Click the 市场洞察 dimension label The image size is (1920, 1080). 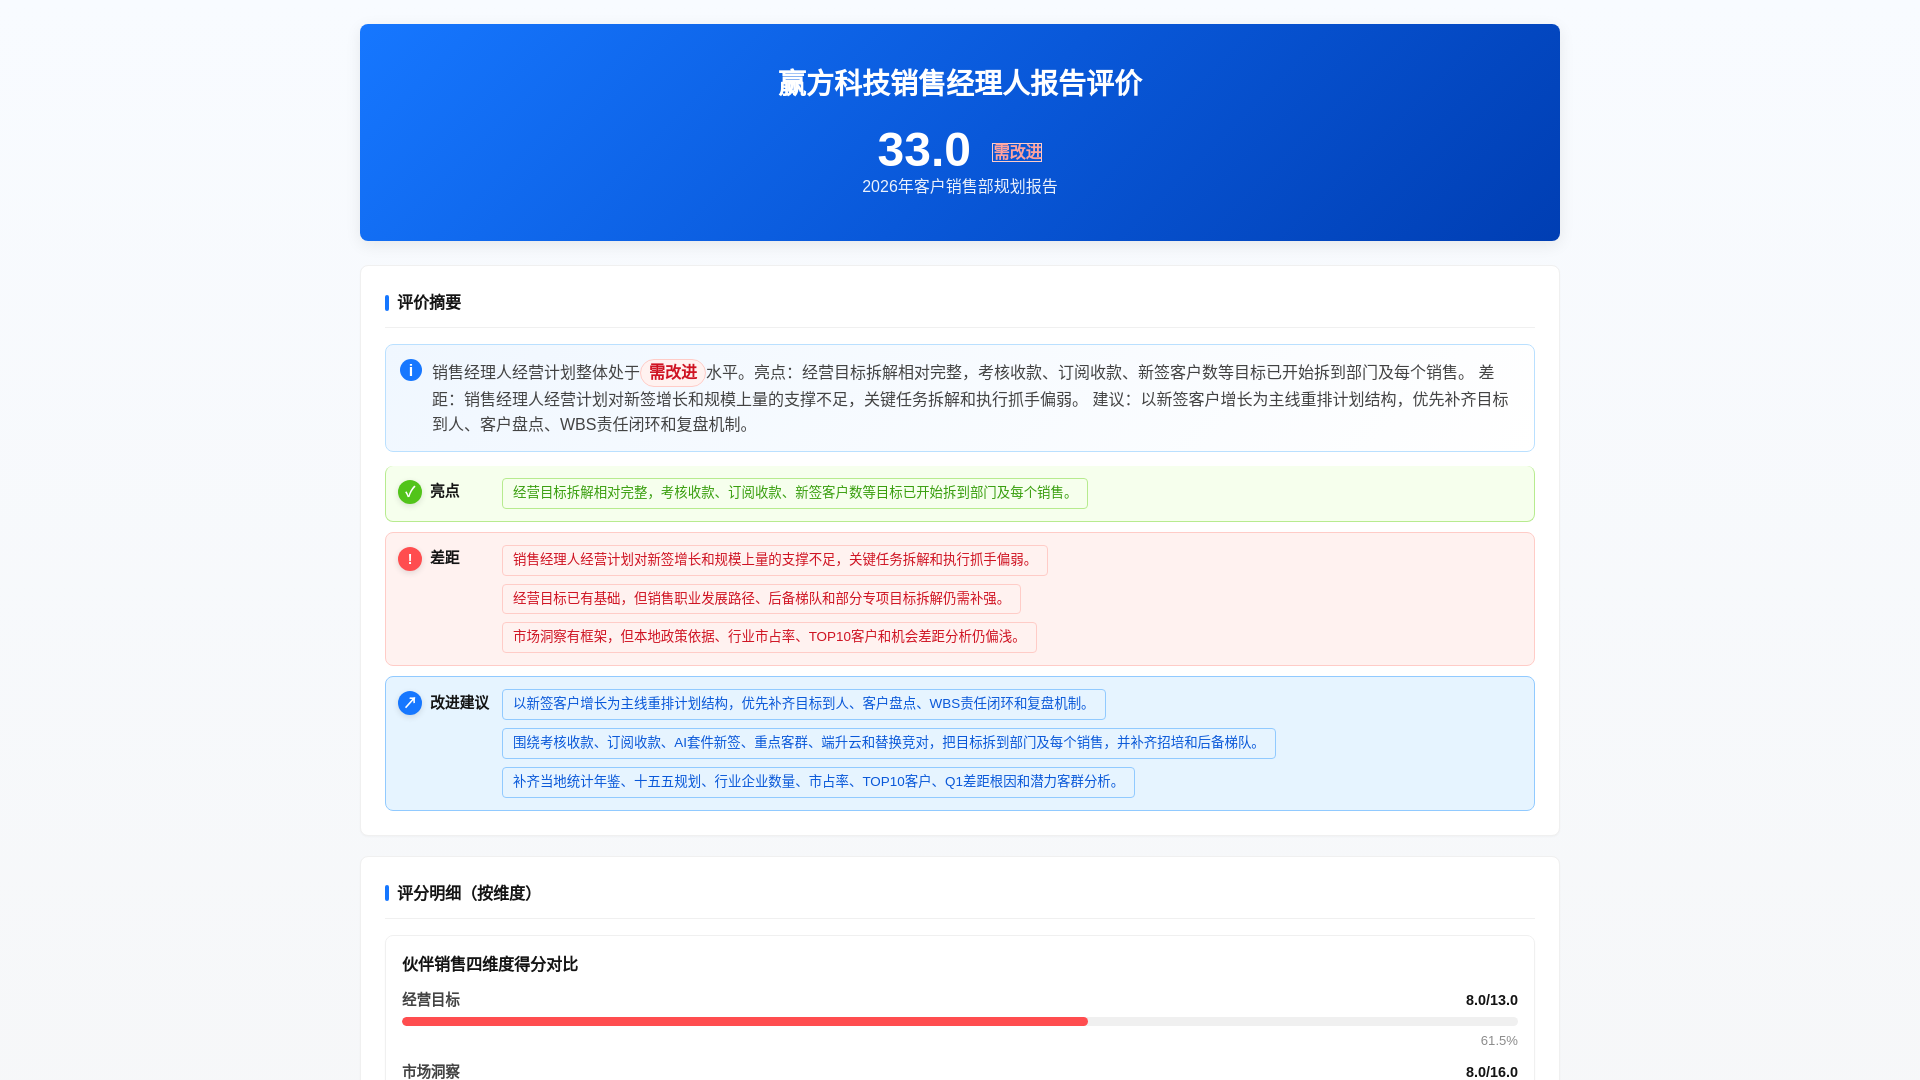pos(431,1071)
